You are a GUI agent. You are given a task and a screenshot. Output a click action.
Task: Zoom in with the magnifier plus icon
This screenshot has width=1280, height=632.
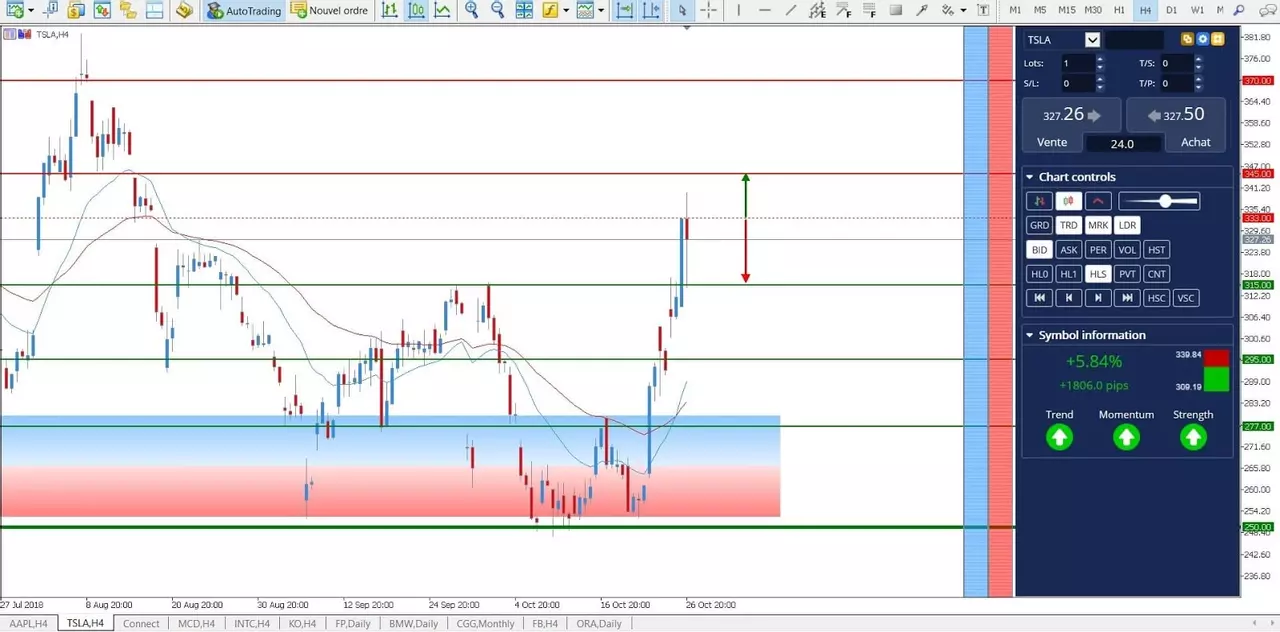pyautogui.click(x=472, y=11)
